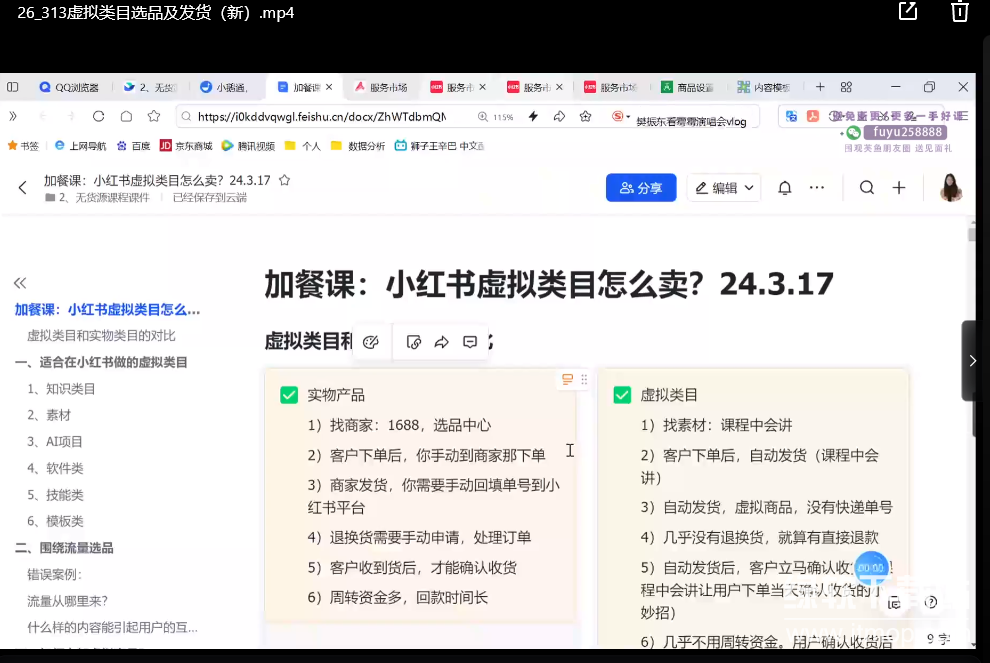Switch to the 2、无货 browser tab
This screenshot has width=990, height=663.
tap(150, 87)
